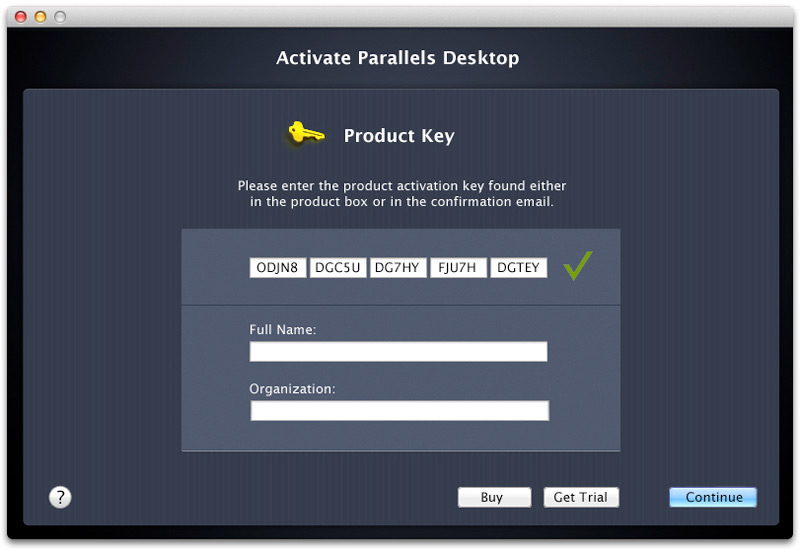Select the last key field with DGTEY
The image size is (800, 552).
(x=518, y=268)
